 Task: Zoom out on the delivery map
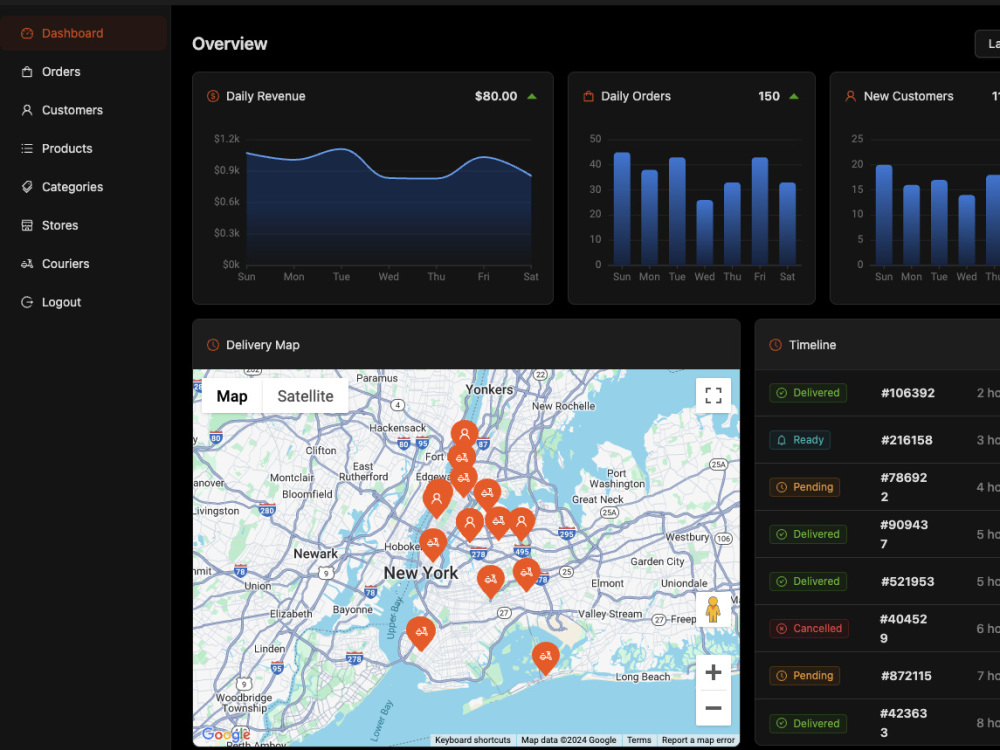point(713,708)
